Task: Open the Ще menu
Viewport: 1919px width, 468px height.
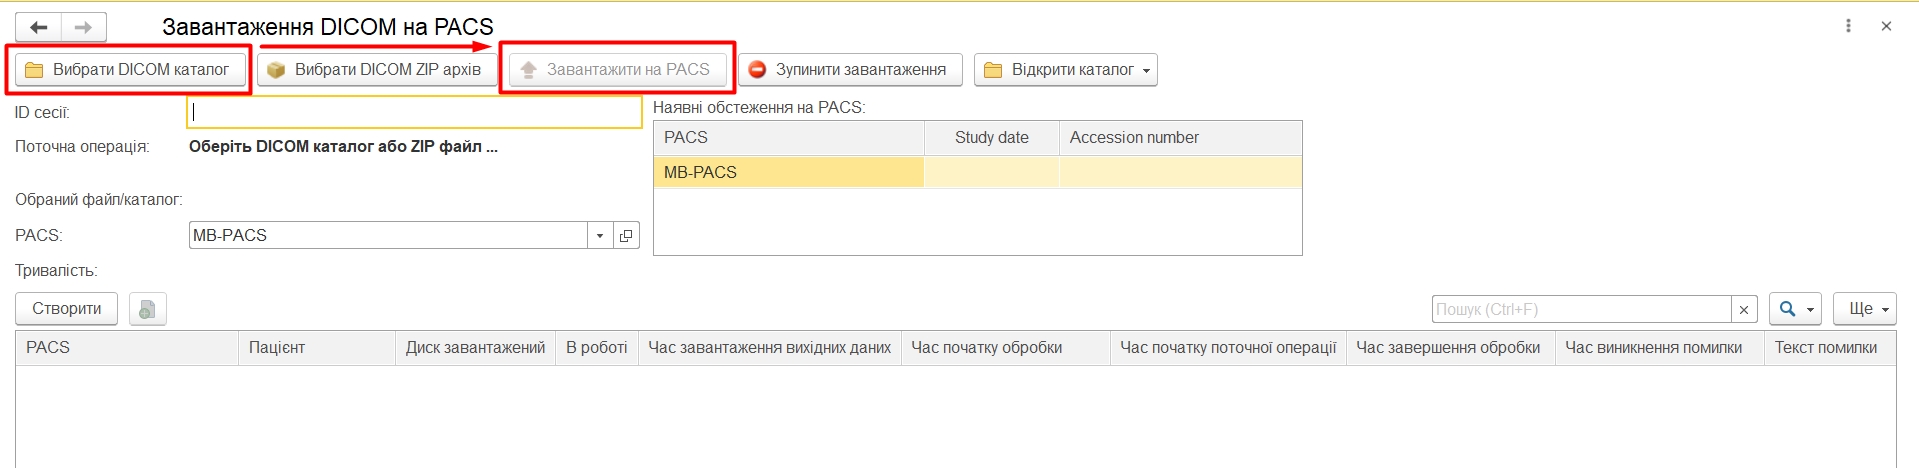Action: 1865,309
